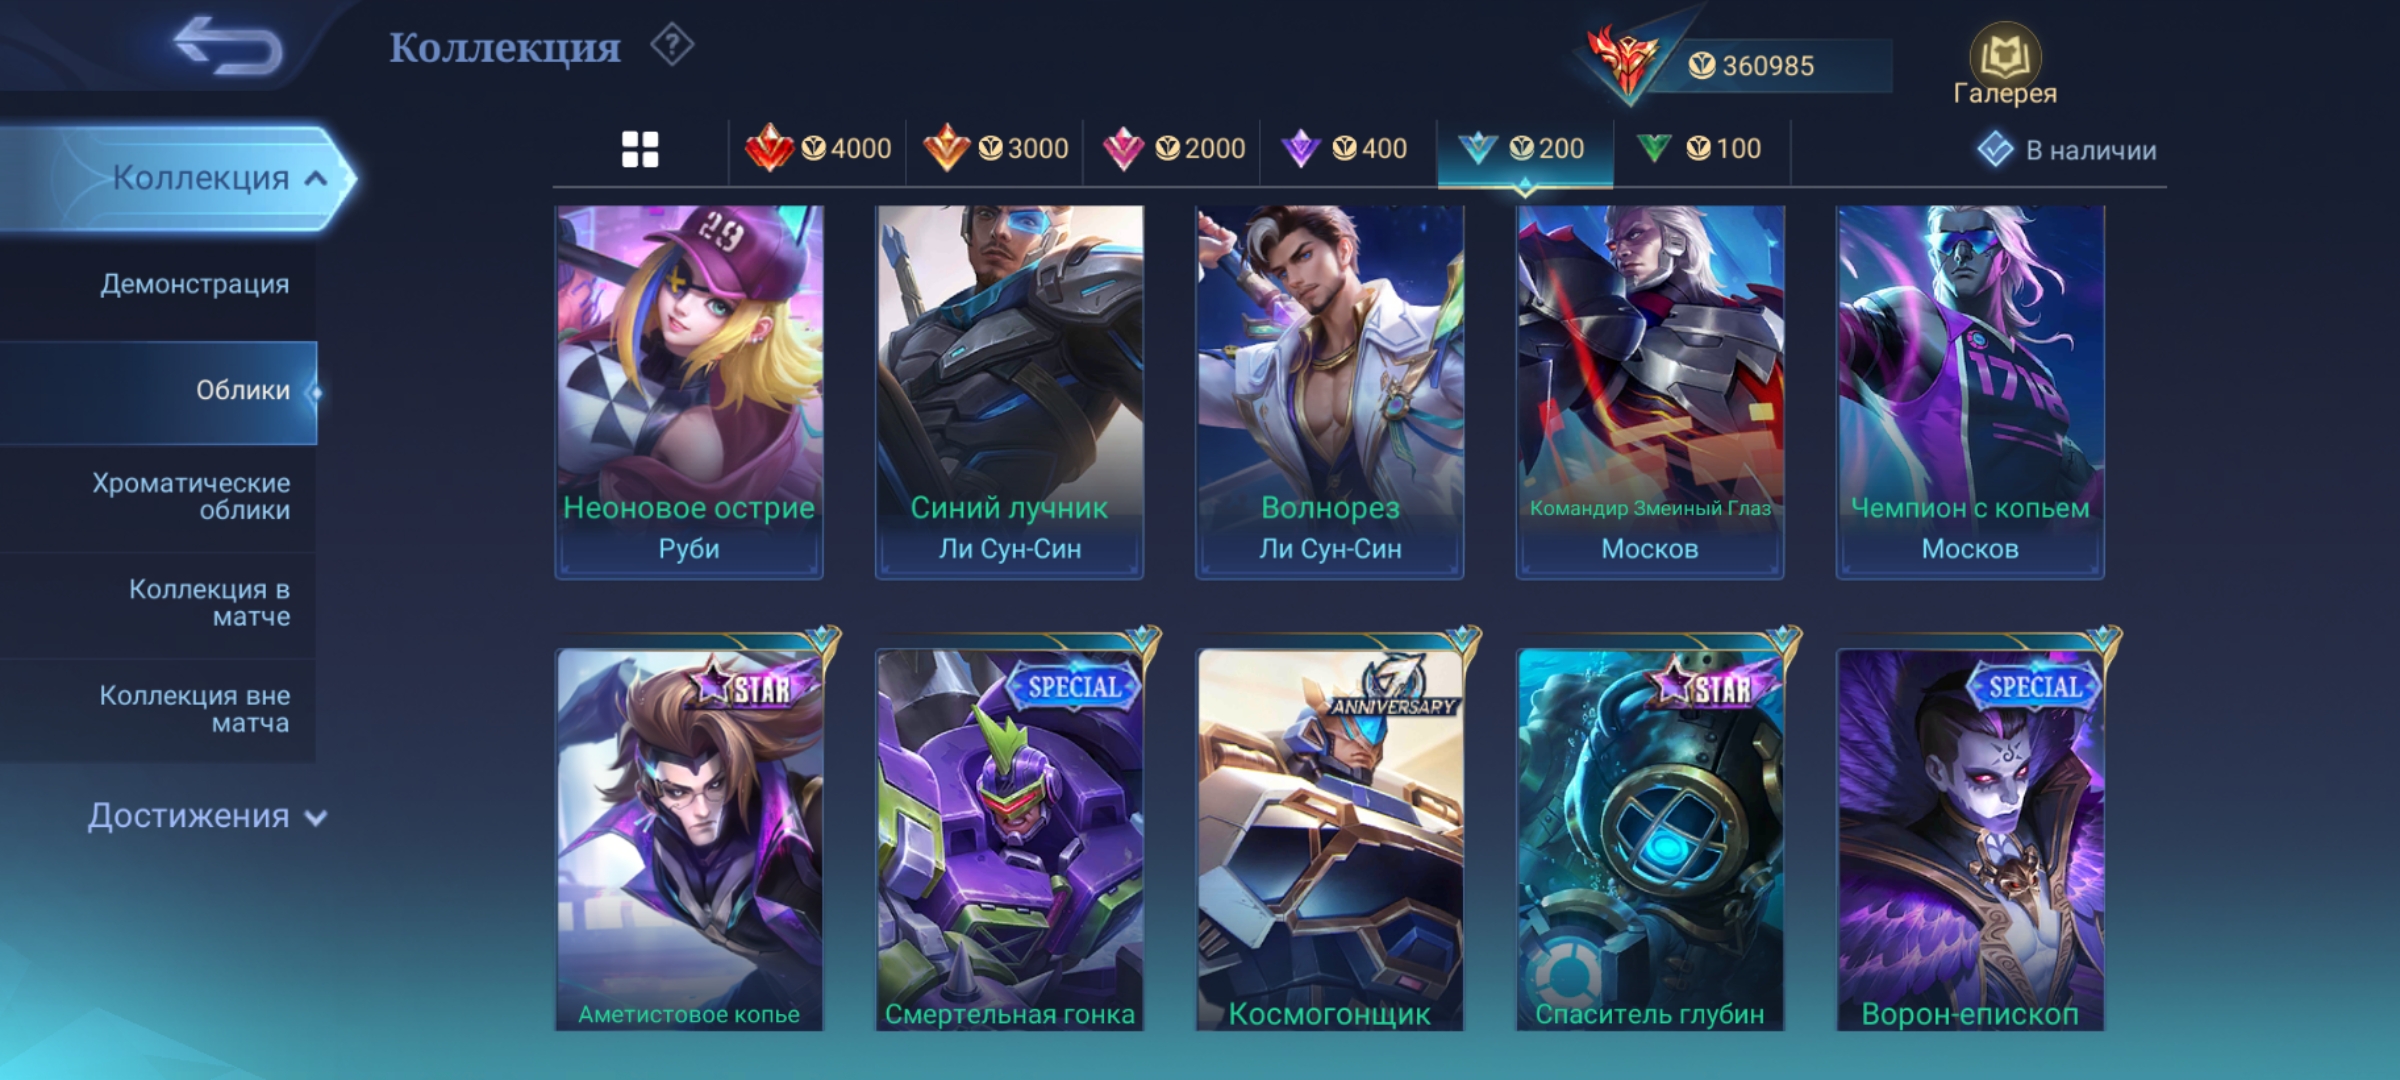Image resolution: width=2400 pixels, height=1080 pixels.
Task: Go back using the return arrow icon
Action: point(228,47)
